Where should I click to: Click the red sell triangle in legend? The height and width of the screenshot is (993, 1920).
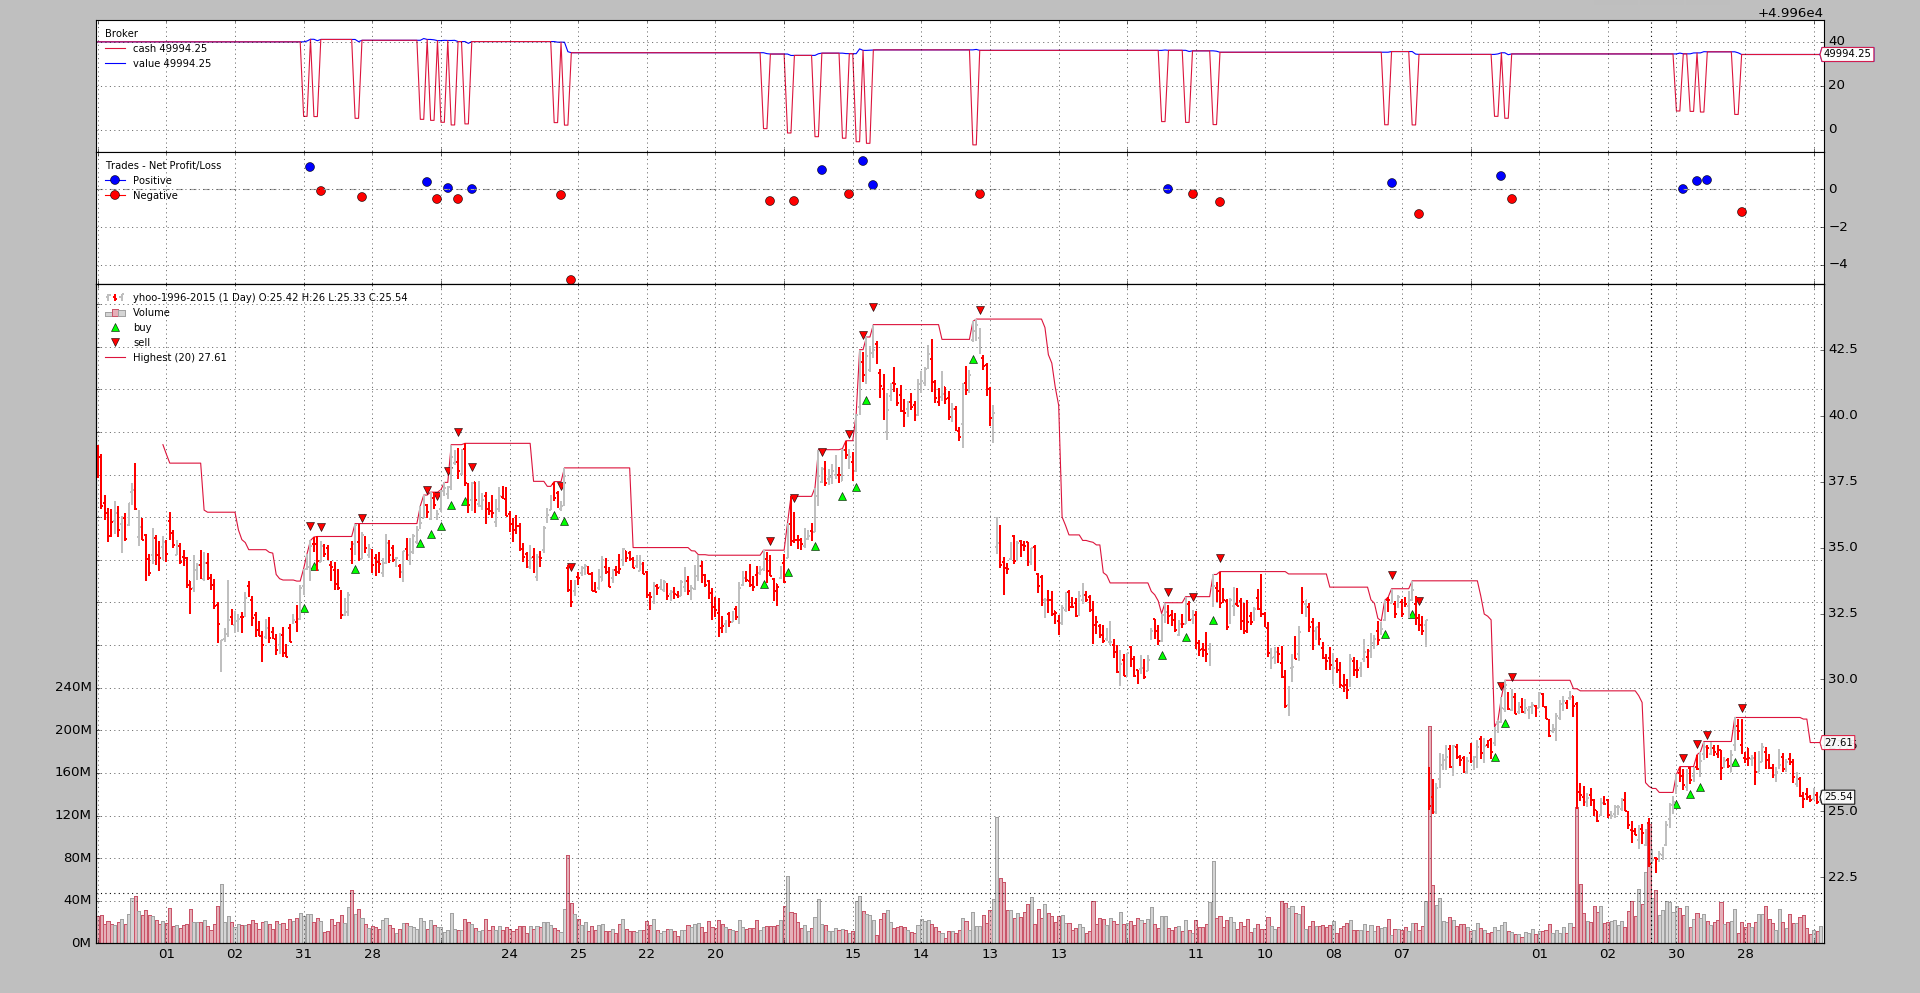click(115, 343)
